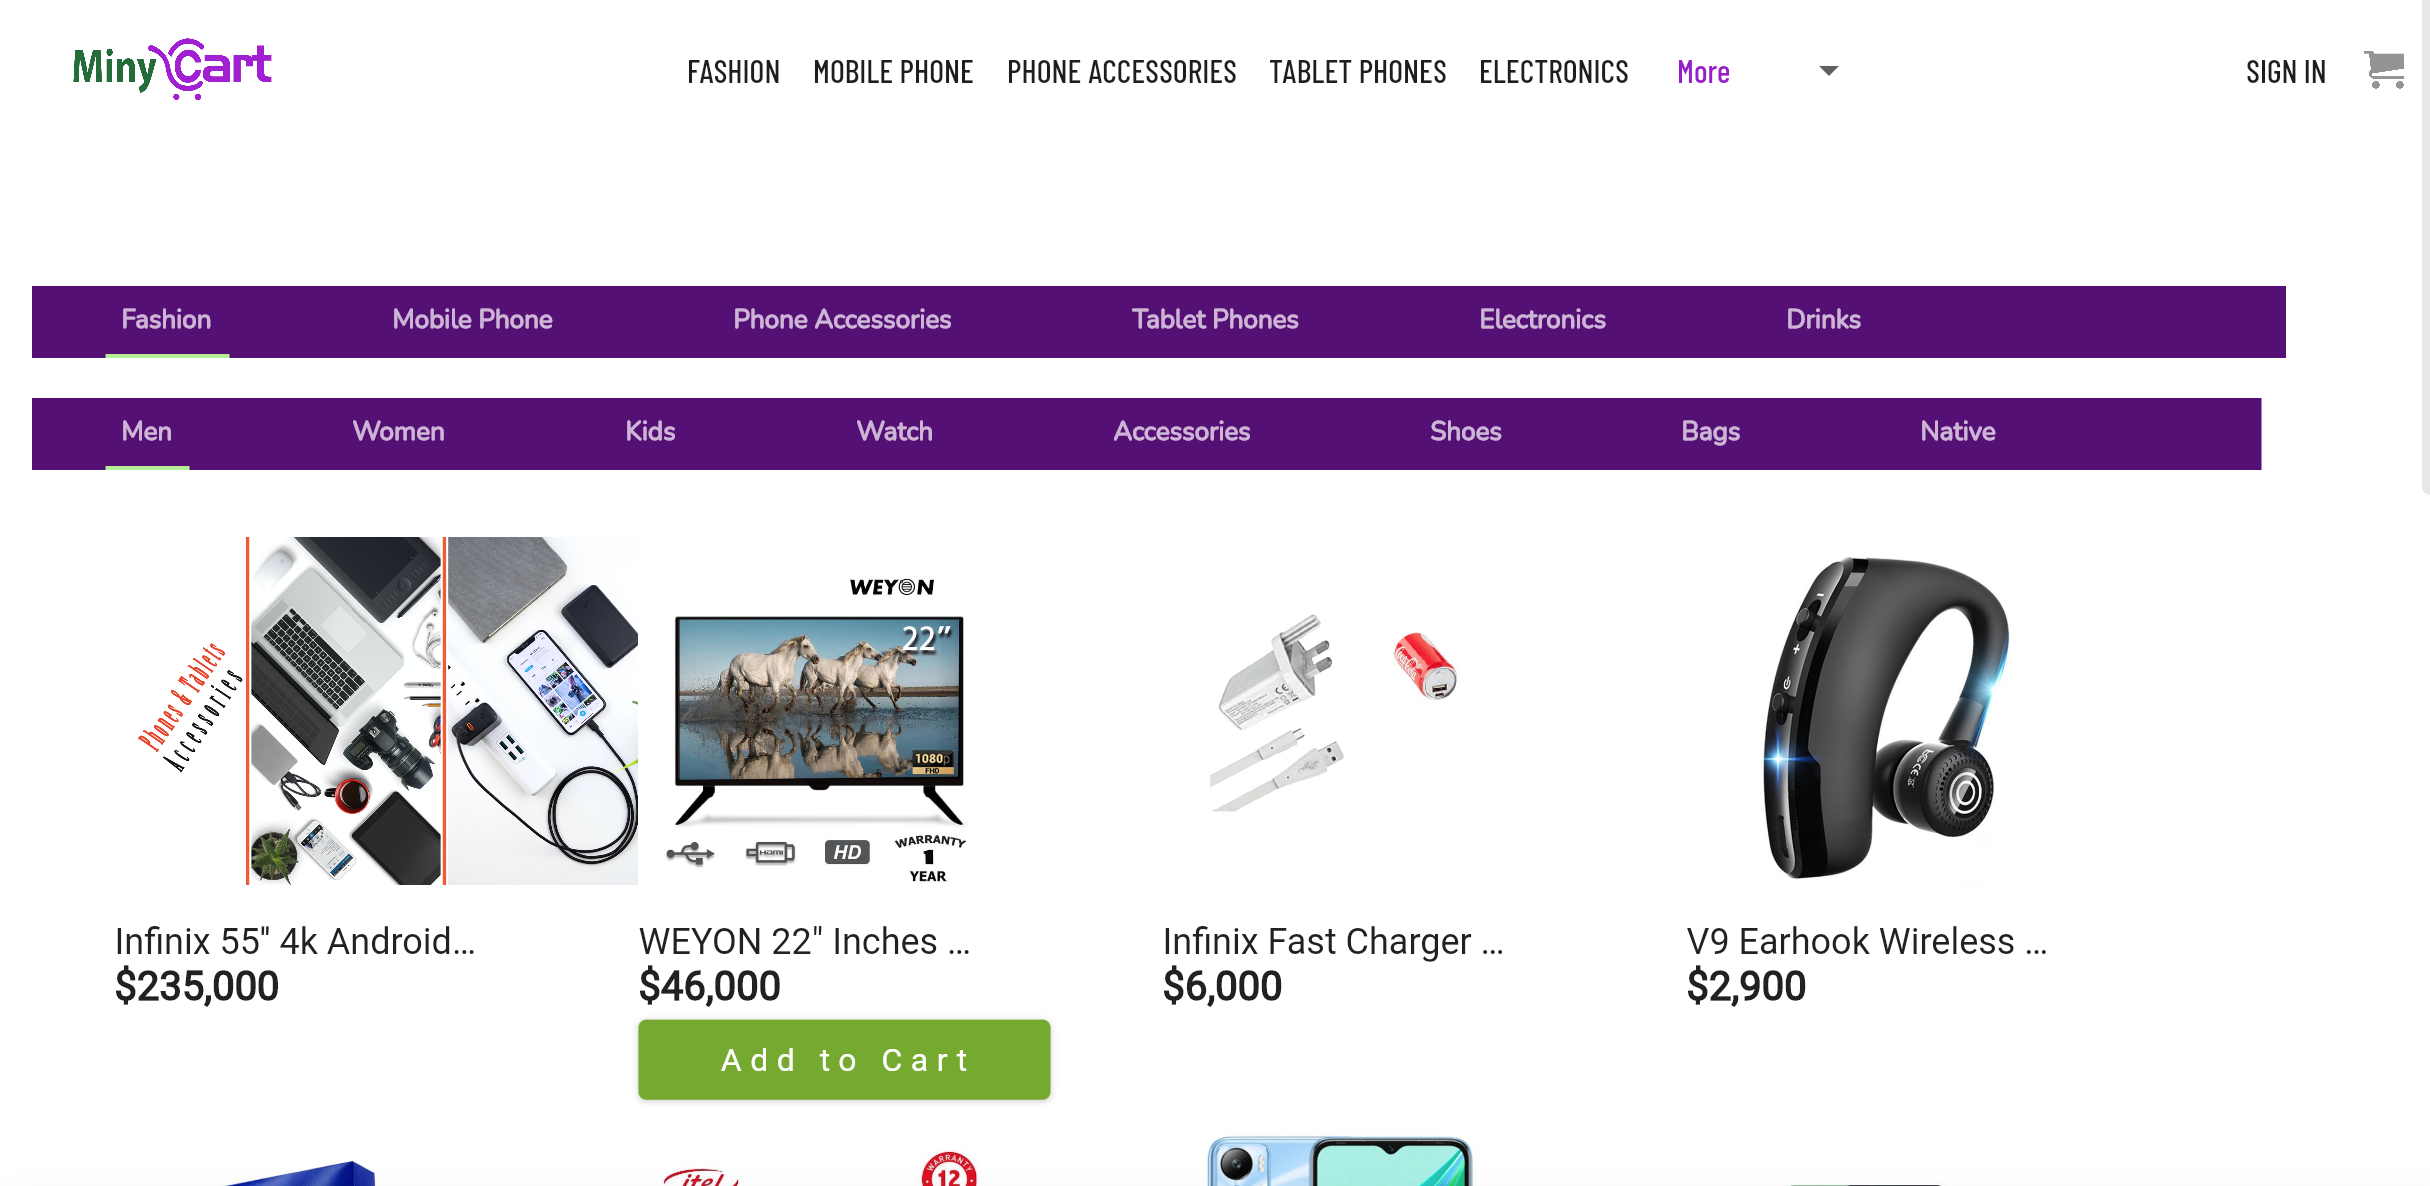This screenshot has width=2430, height=1186.
Task: Click the Sign In link
Action: tap(2285, 72)
